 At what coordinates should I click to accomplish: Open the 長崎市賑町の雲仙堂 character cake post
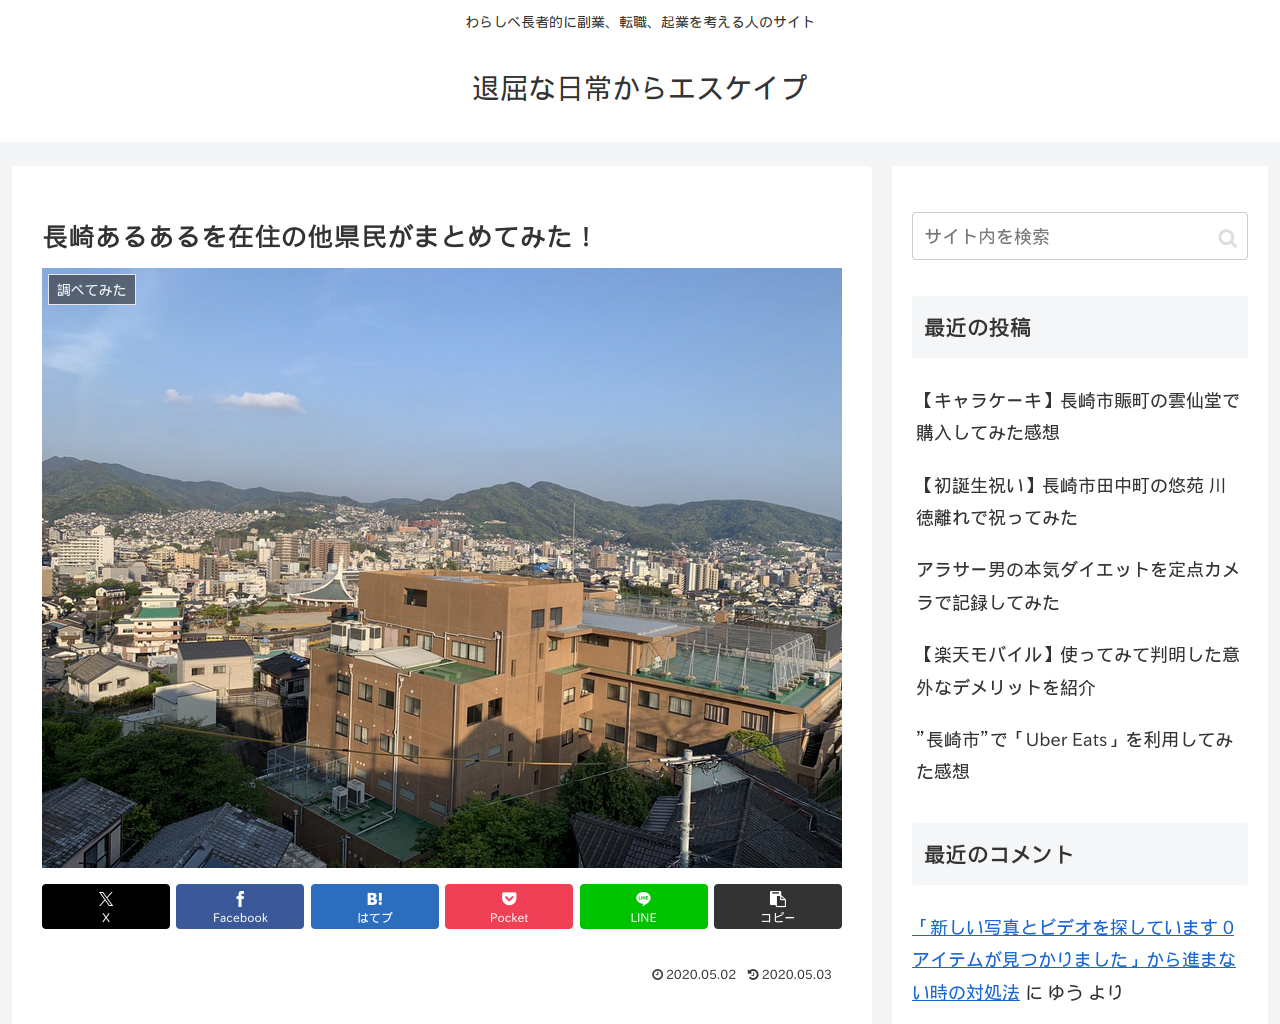coord(1078,416)
